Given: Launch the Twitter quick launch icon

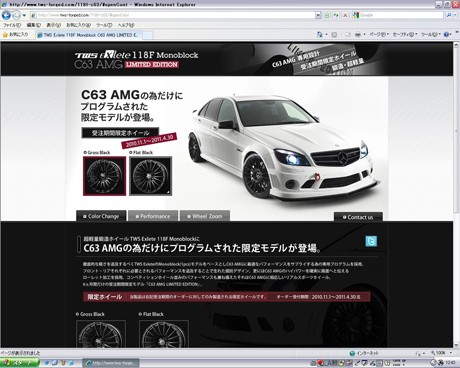Looking at the screenshot, I should [x=47, y=363].
